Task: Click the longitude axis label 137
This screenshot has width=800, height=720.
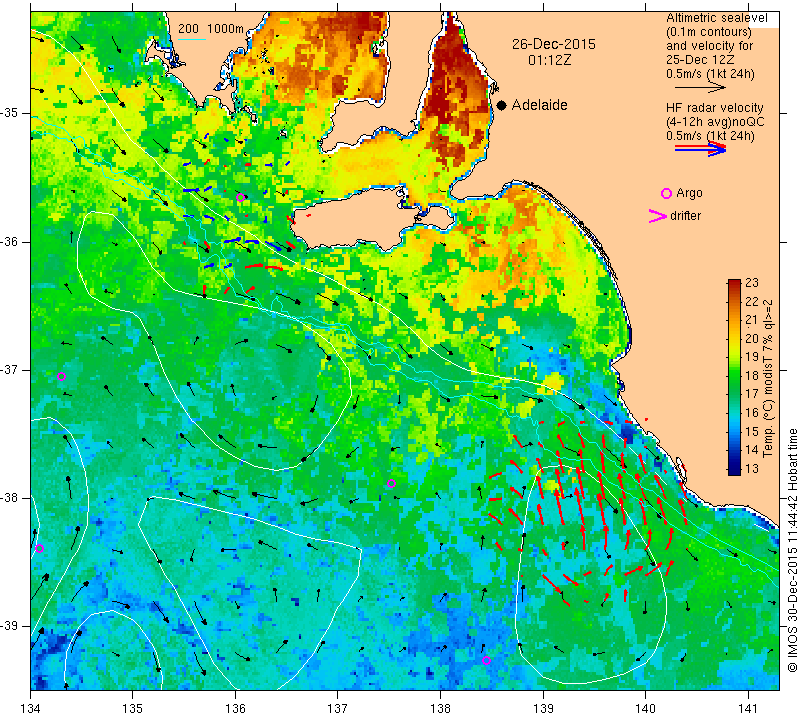Action: point(338,709)
